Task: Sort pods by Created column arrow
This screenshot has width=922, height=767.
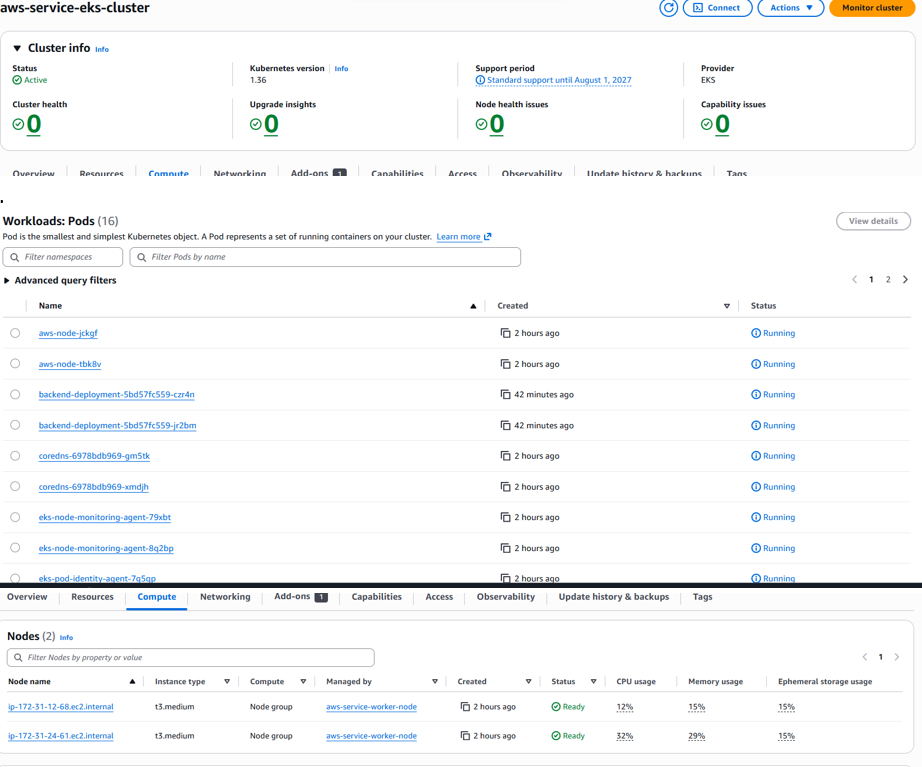Action: pos(727,306)
